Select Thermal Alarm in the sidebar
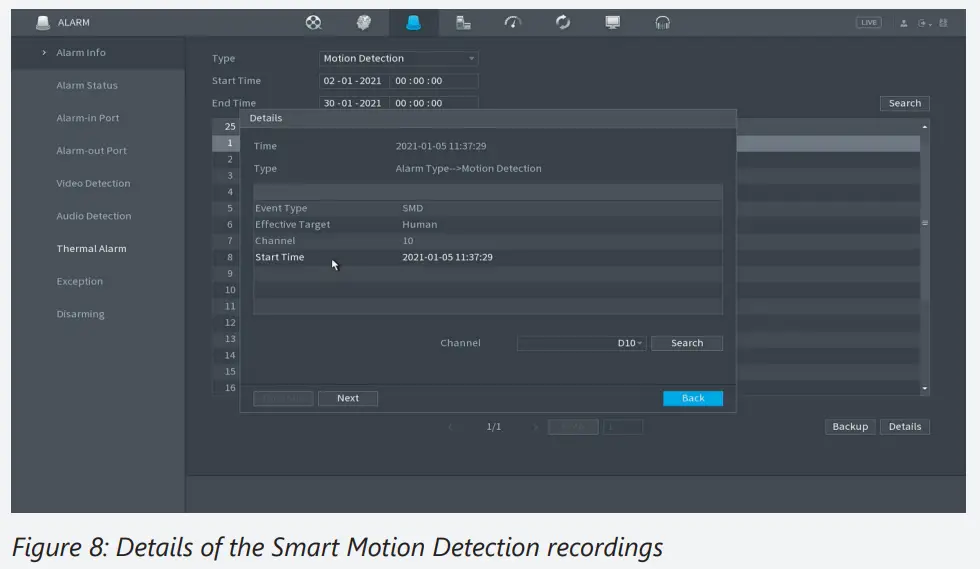This screenshot has width=980, height=569. (x=91, y=249)
